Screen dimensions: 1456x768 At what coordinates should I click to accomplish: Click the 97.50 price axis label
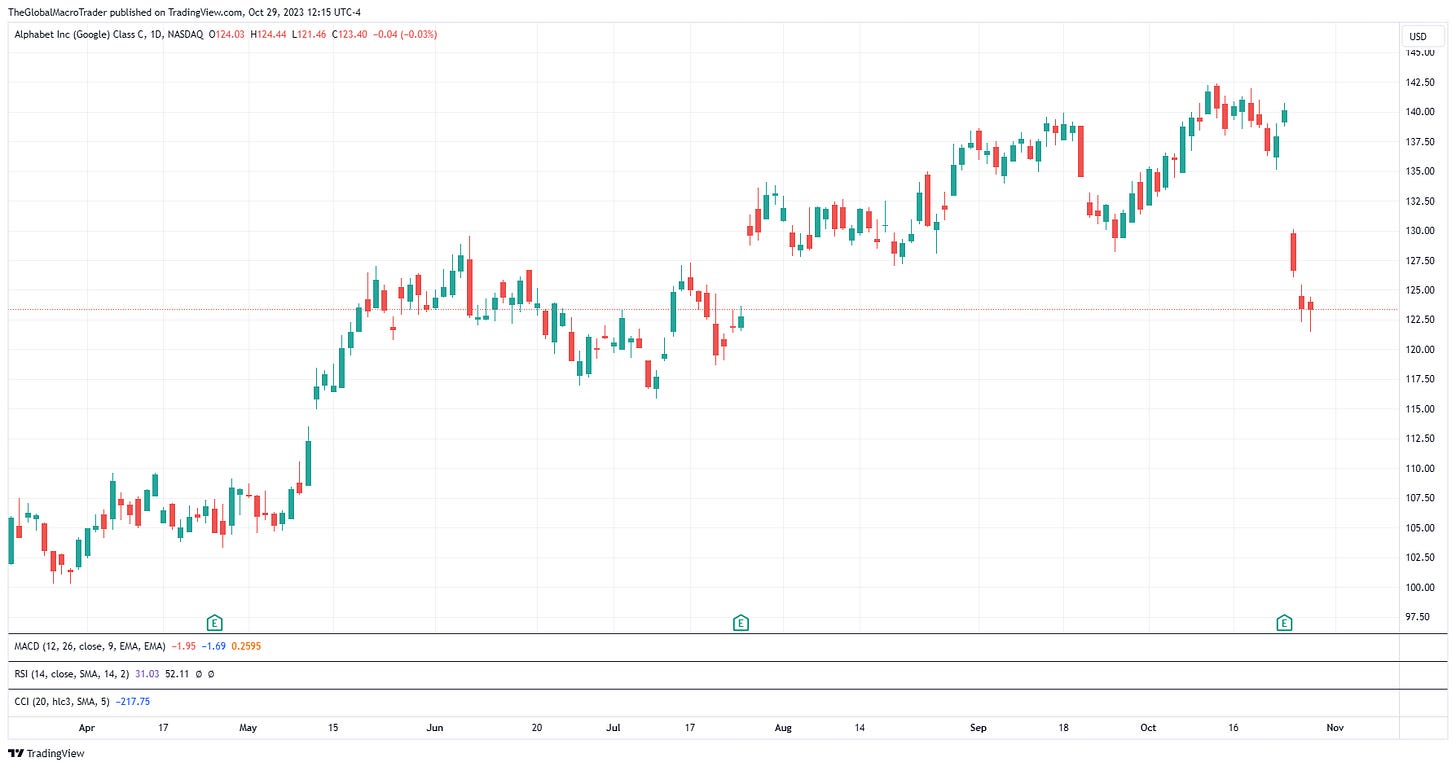tap(1419, 617)
